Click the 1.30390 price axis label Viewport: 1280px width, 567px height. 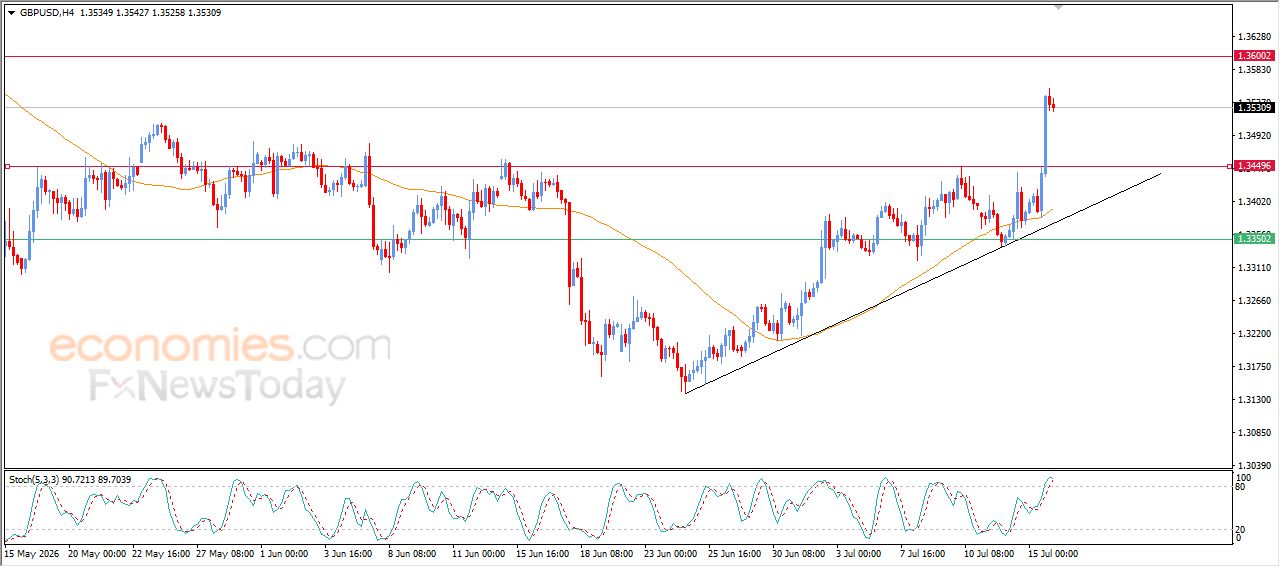pyautogui.click(x=1254, y=466)
